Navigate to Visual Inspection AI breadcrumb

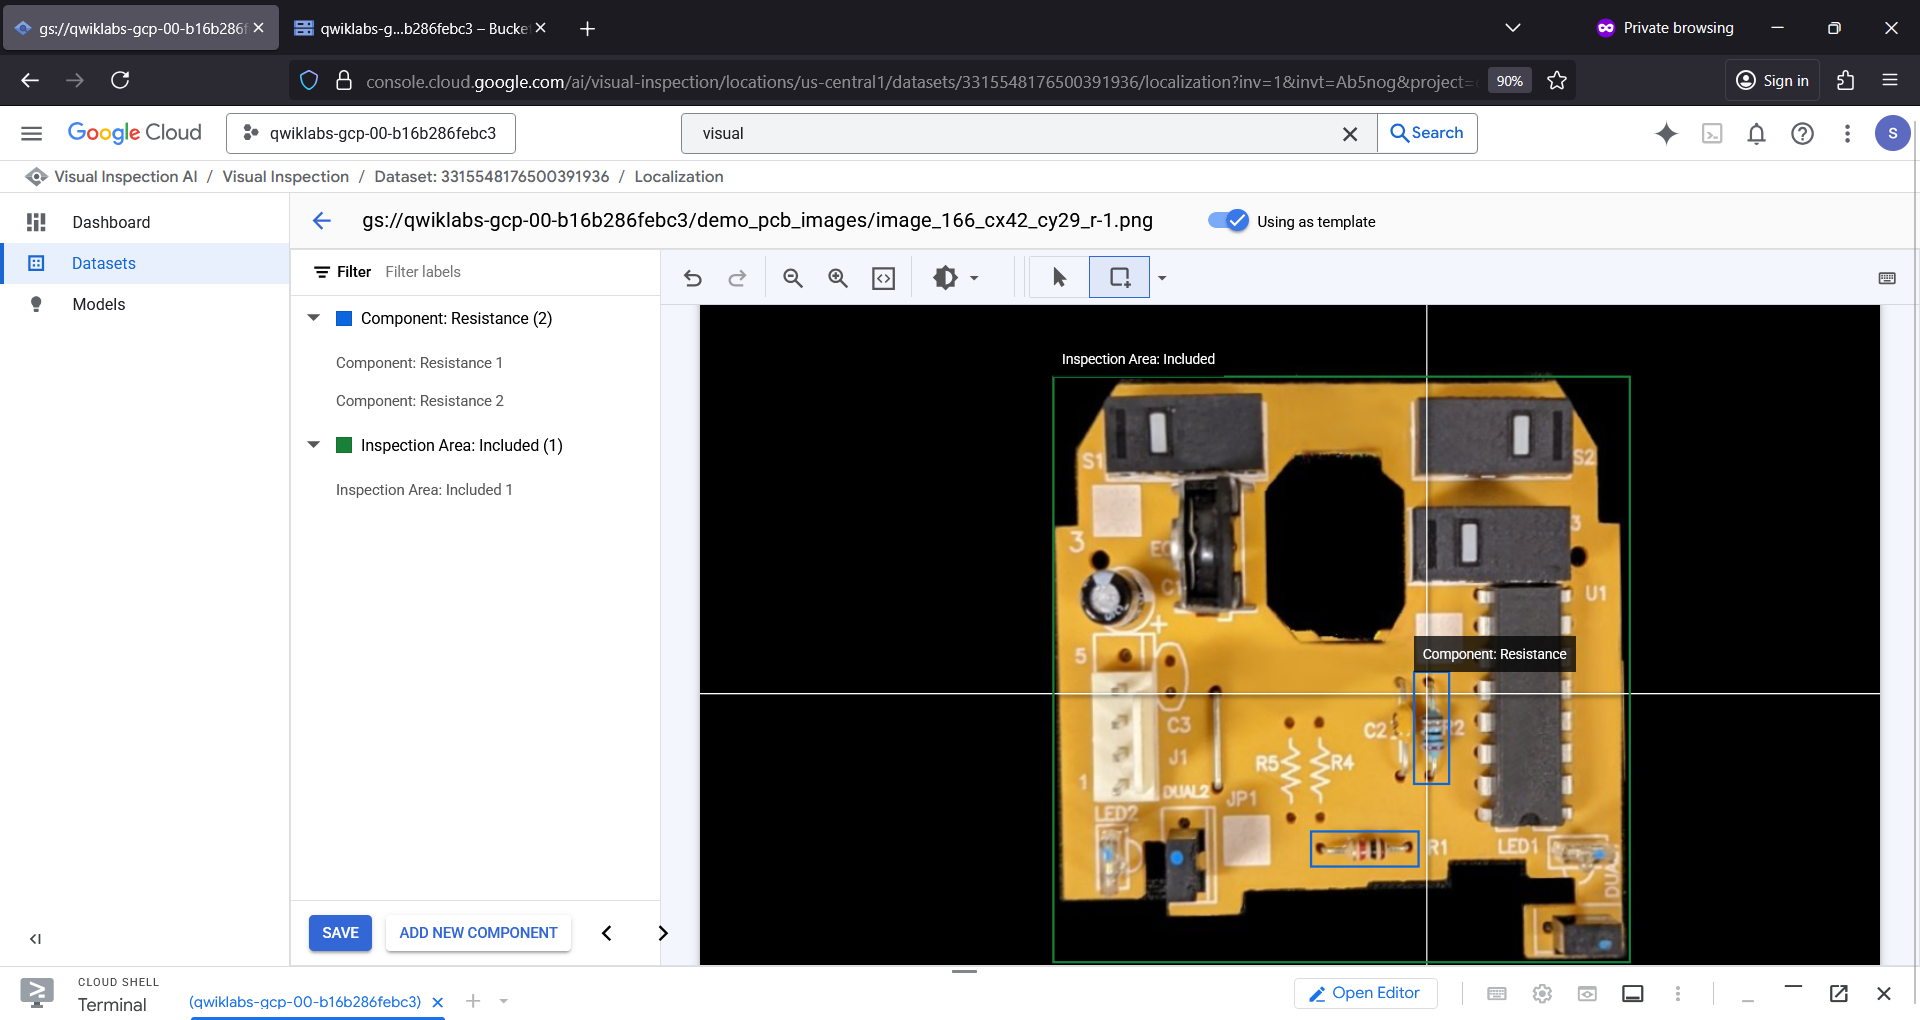[x=126, y=177]
